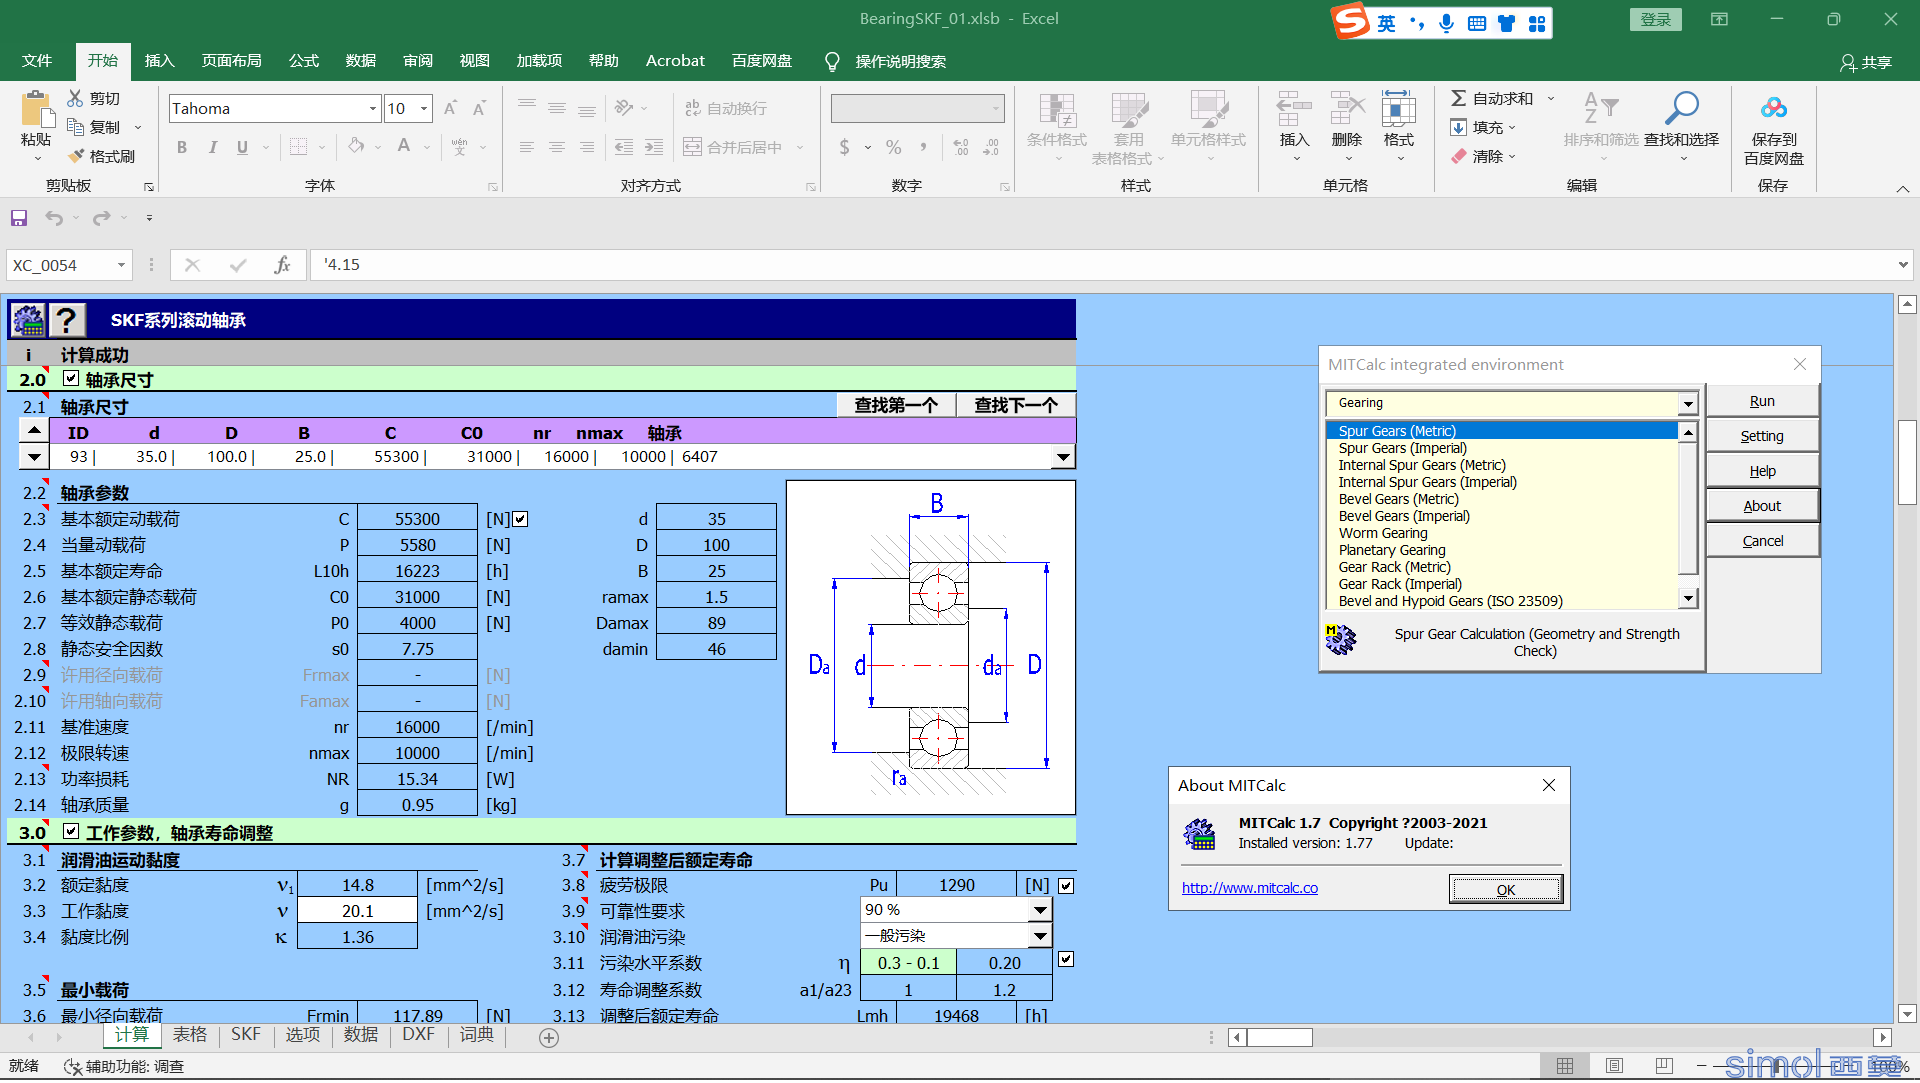Click the Font Color A icon

click(404, 147)
